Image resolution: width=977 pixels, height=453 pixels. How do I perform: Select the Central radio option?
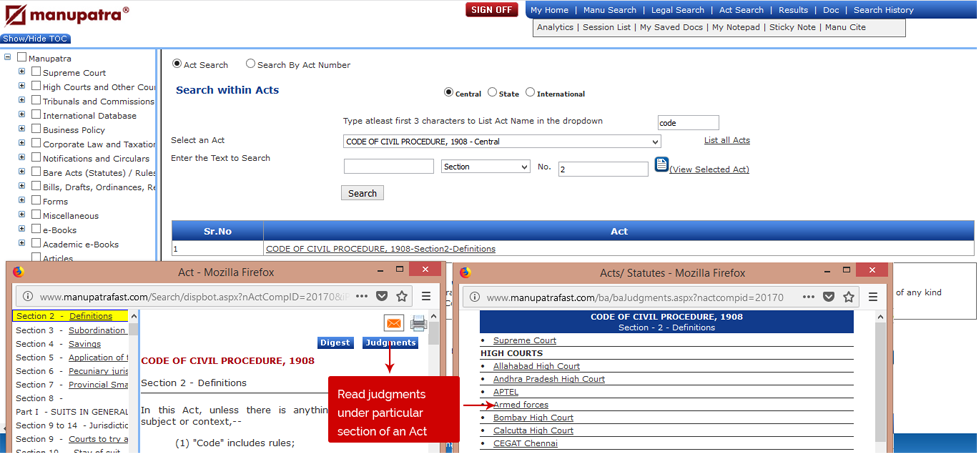point(448,92)
